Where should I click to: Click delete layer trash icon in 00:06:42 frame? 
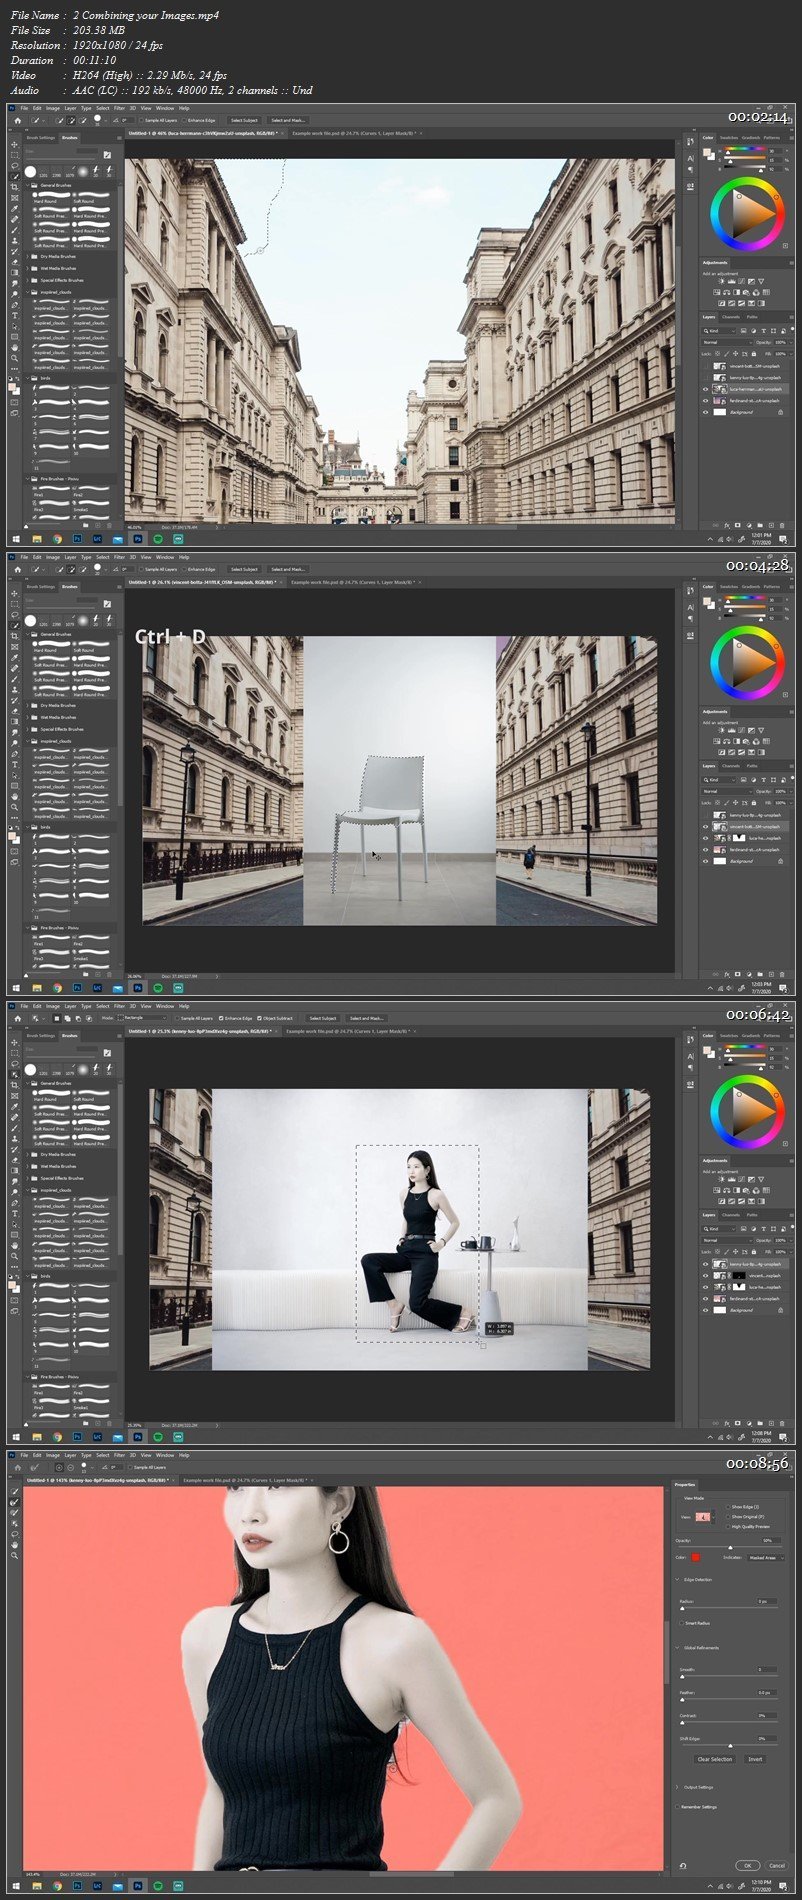784,1422
